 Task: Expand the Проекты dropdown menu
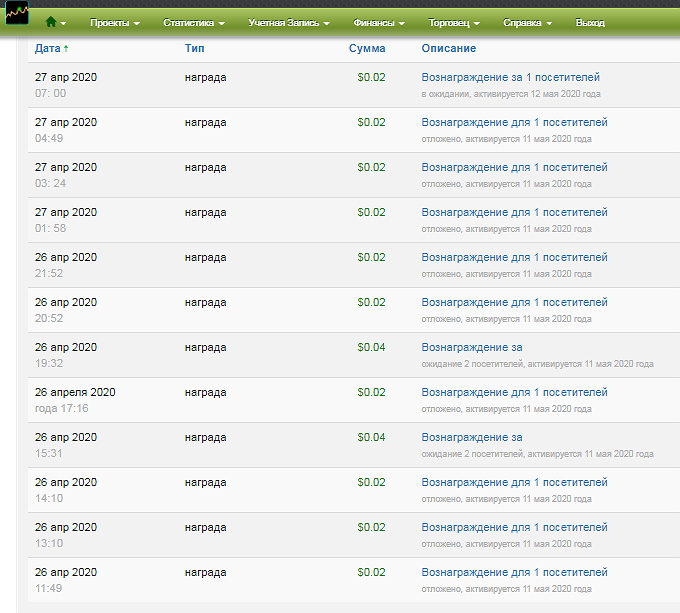coord(114,23)
